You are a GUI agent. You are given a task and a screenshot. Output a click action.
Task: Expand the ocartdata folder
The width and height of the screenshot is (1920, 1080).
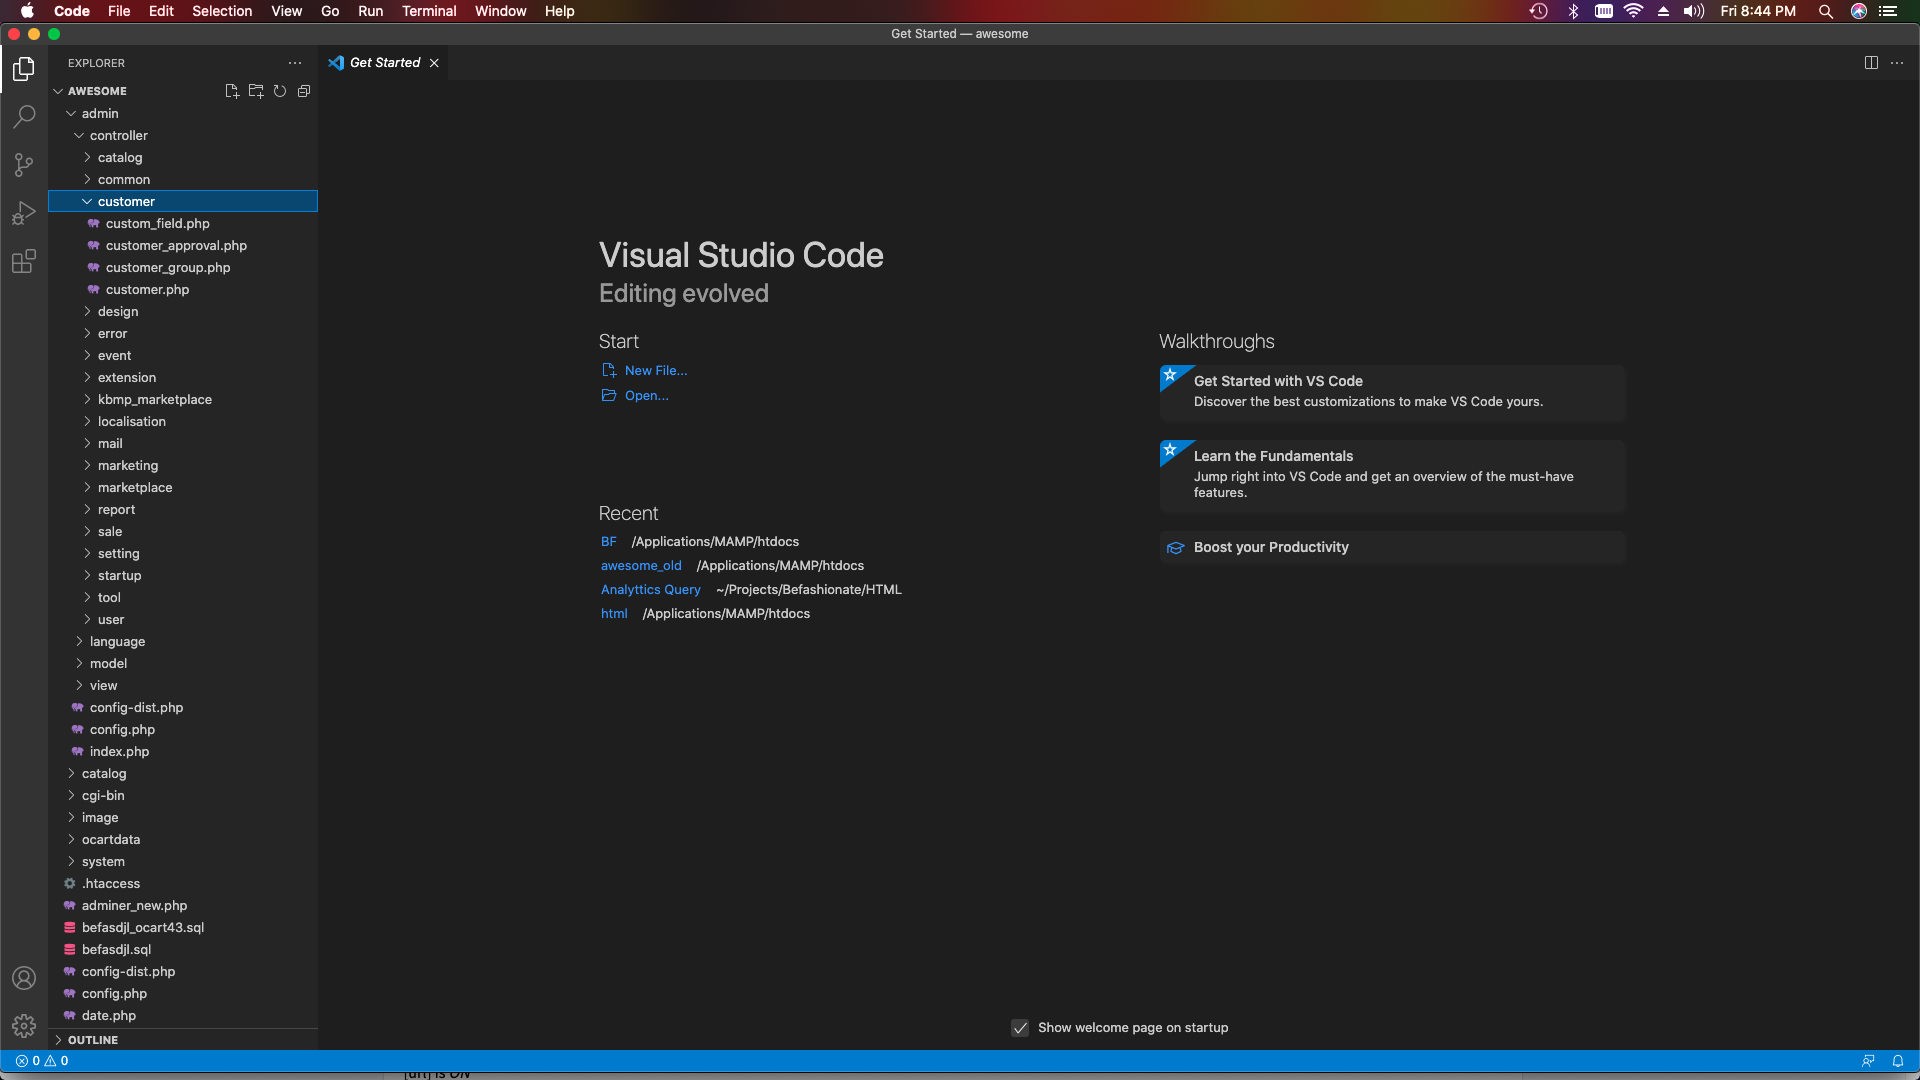[x=183, y=840]
